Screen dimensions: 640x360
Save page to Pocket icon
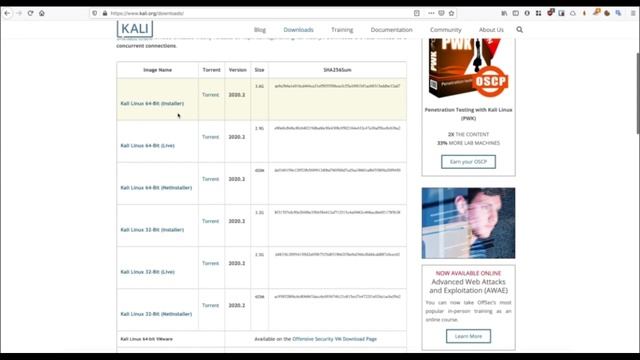click(441, 13)
